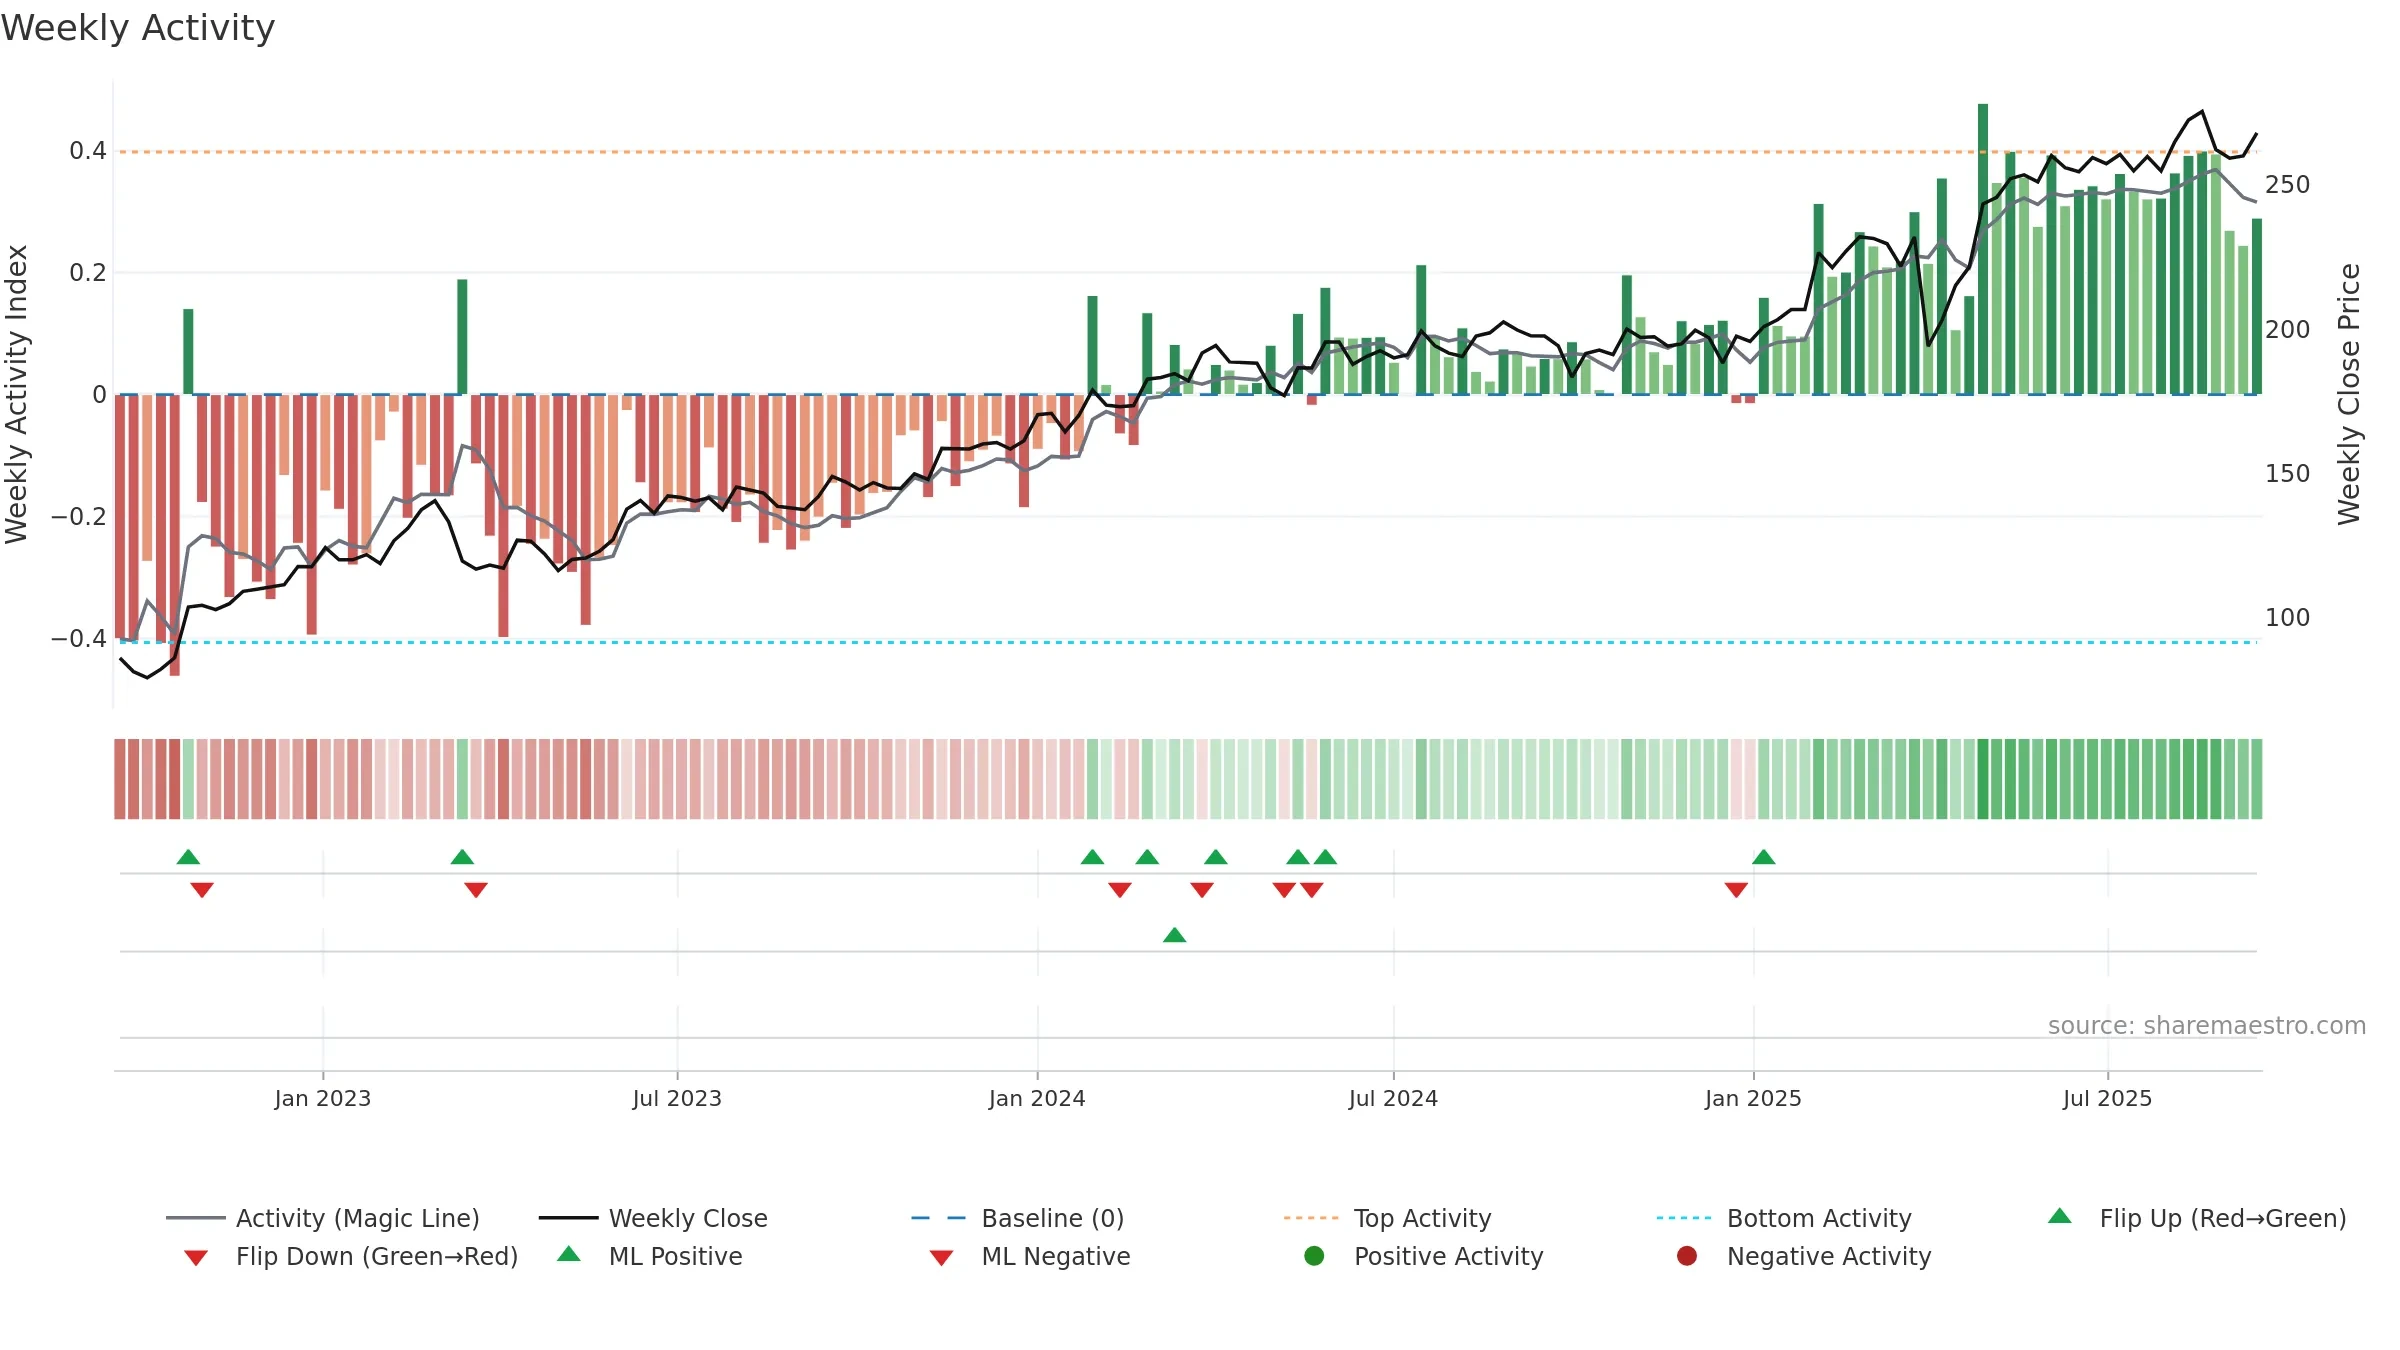Click the −0.4 activity axis tick label
The width and height of the screenshot is (2400, 1350).
[78, 638]
